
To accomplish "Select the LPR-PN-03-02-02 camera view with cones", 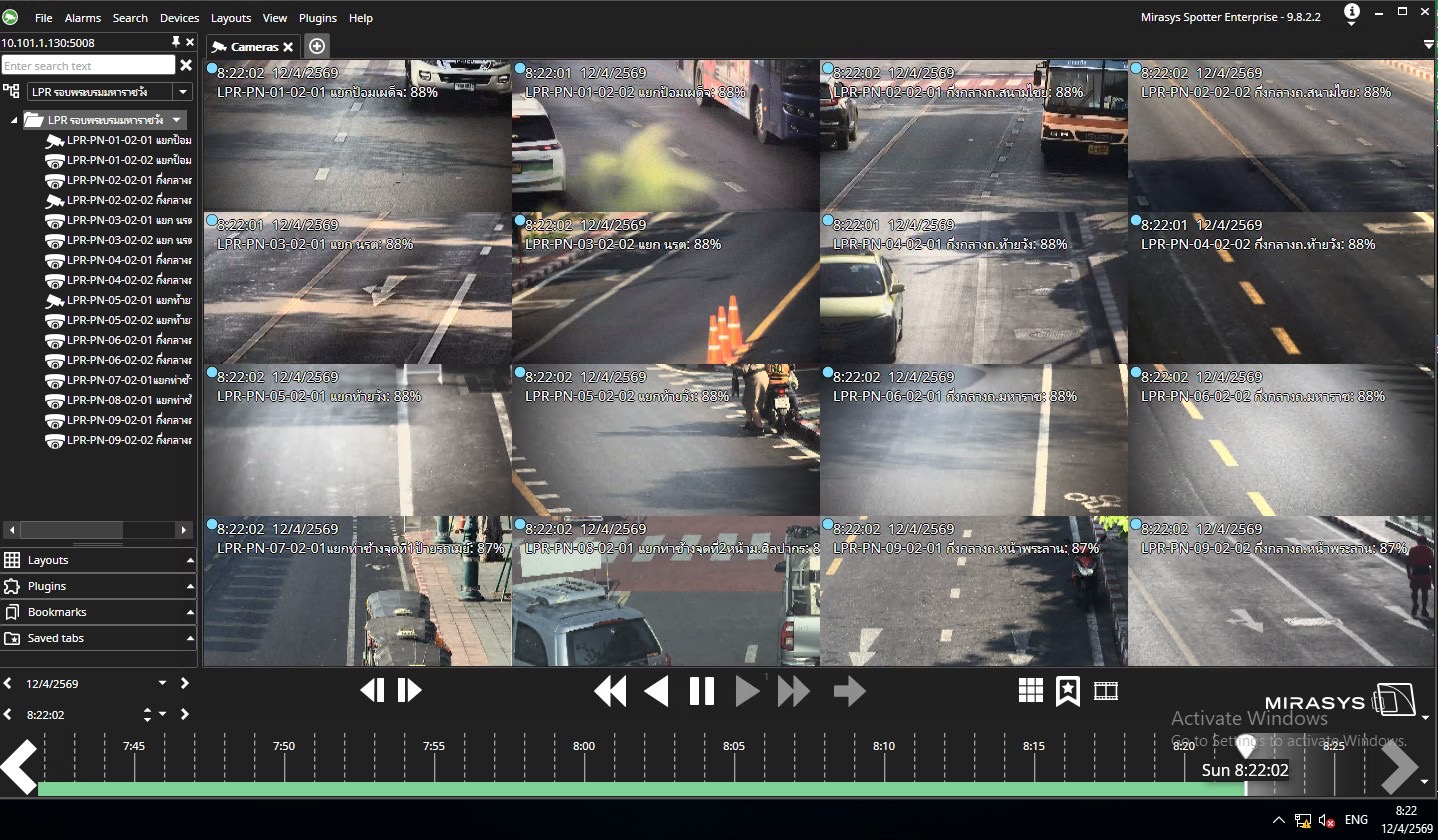I will click(x=666, y=288).
